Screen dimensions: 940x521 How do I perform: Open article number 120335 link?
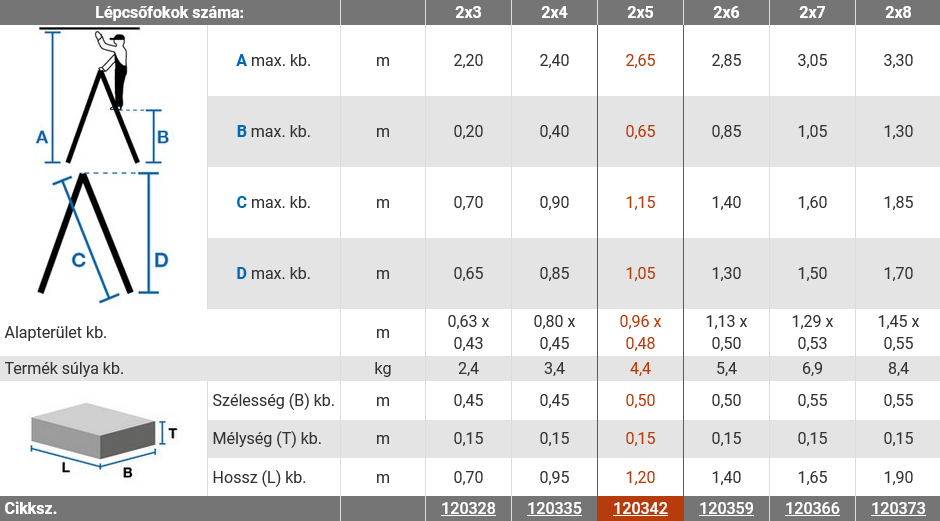tap(554, 508)
